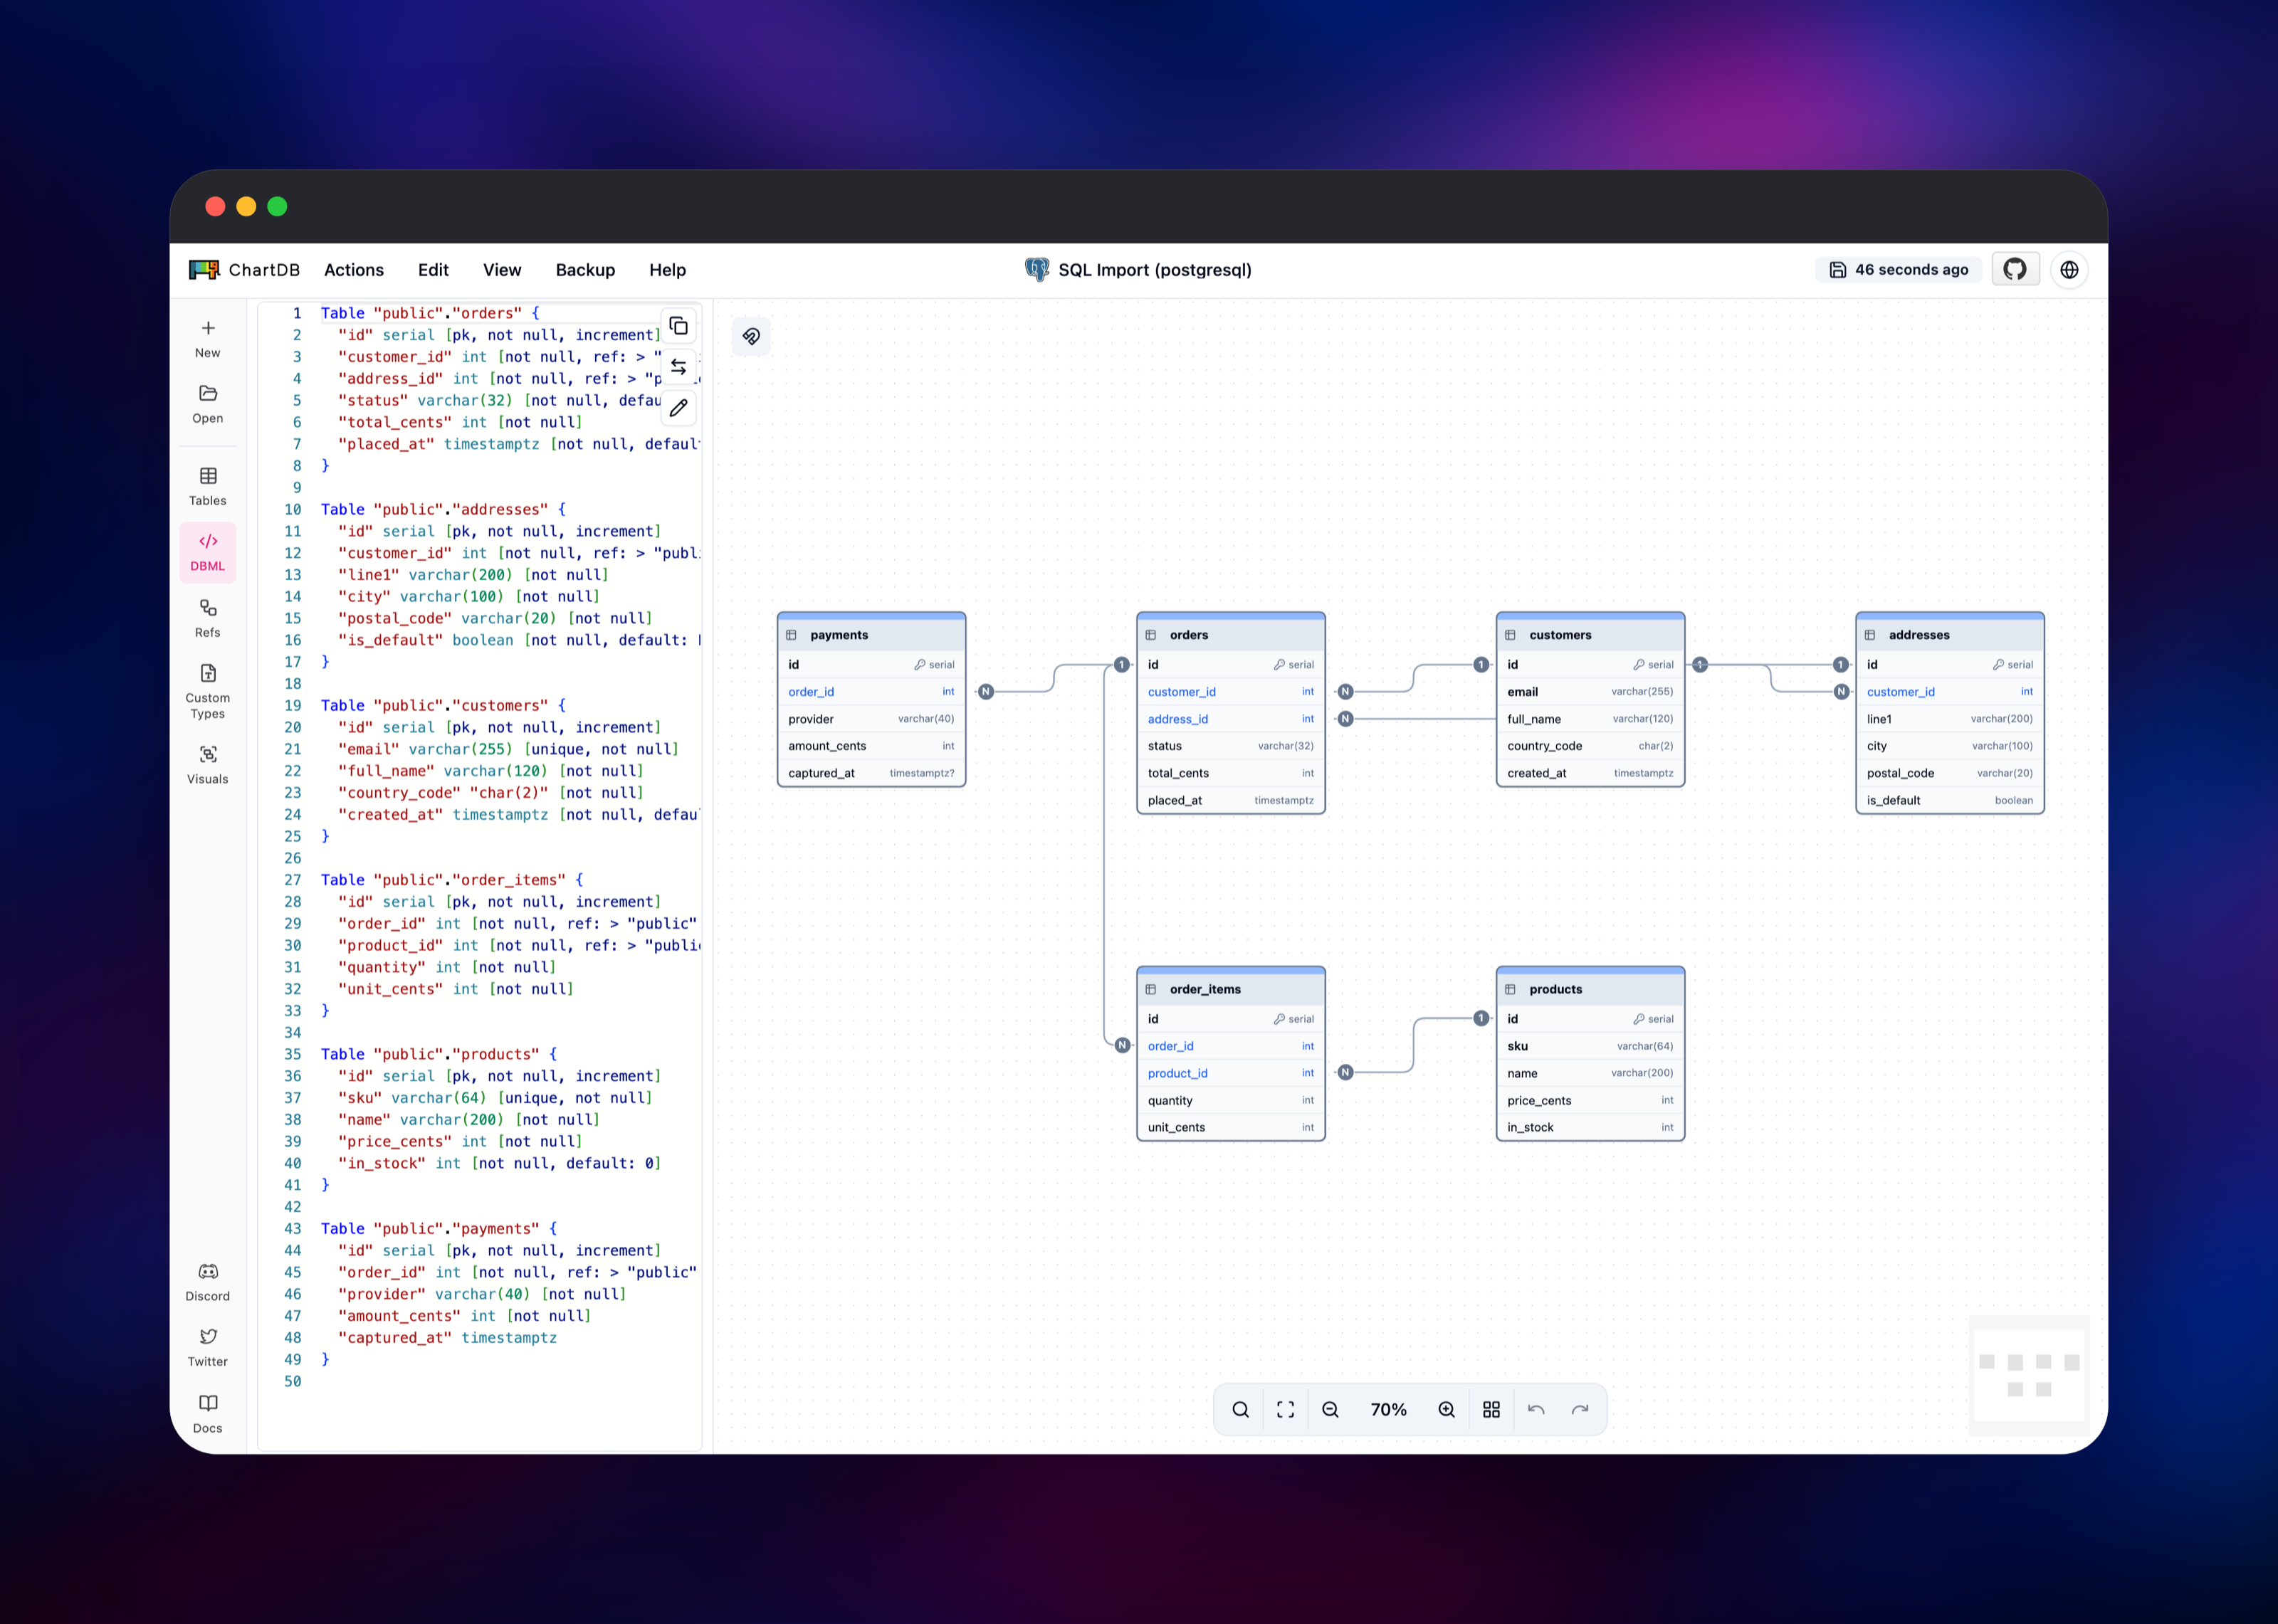Click the swap arrows icon in DBML editor
The width and height of the screenshot is (2278, 1624).
click(678, 367)
